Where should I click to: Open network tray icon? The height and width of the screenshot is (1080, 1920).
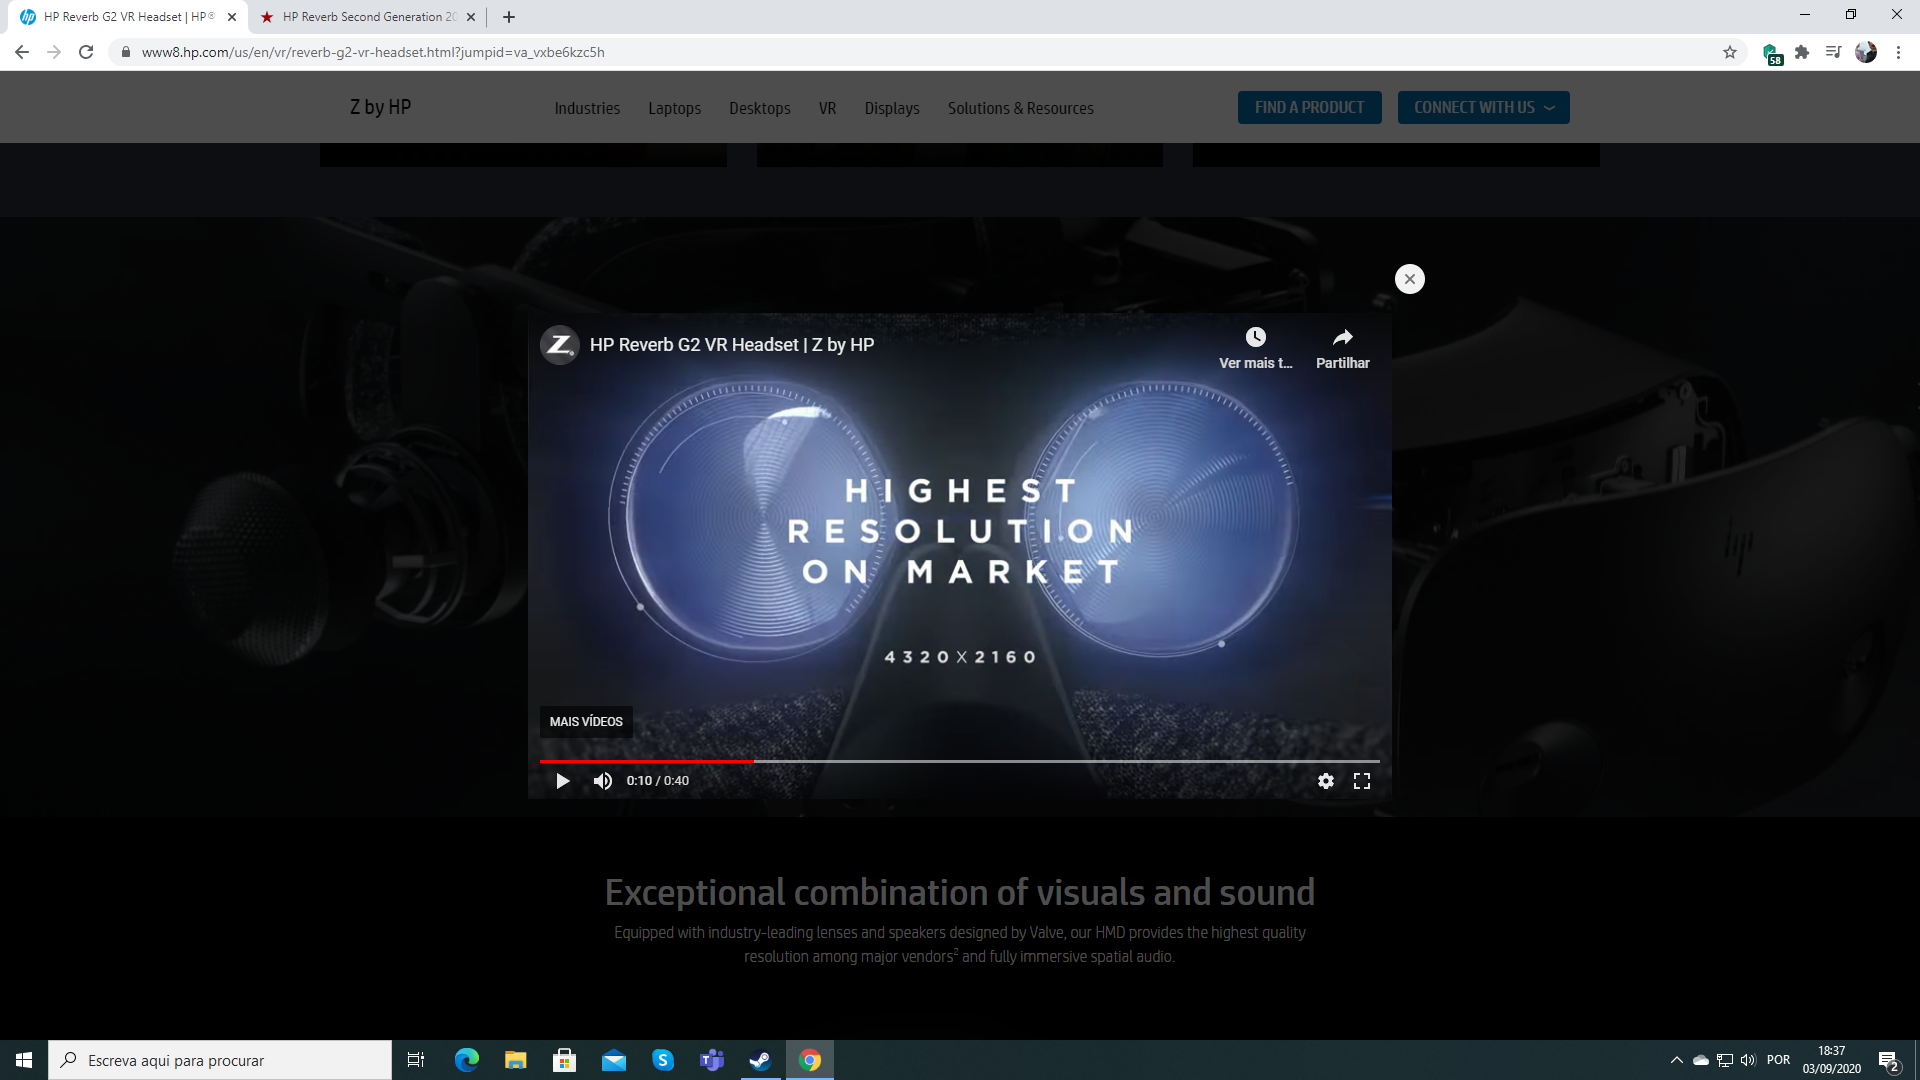click(1725, 1060)
